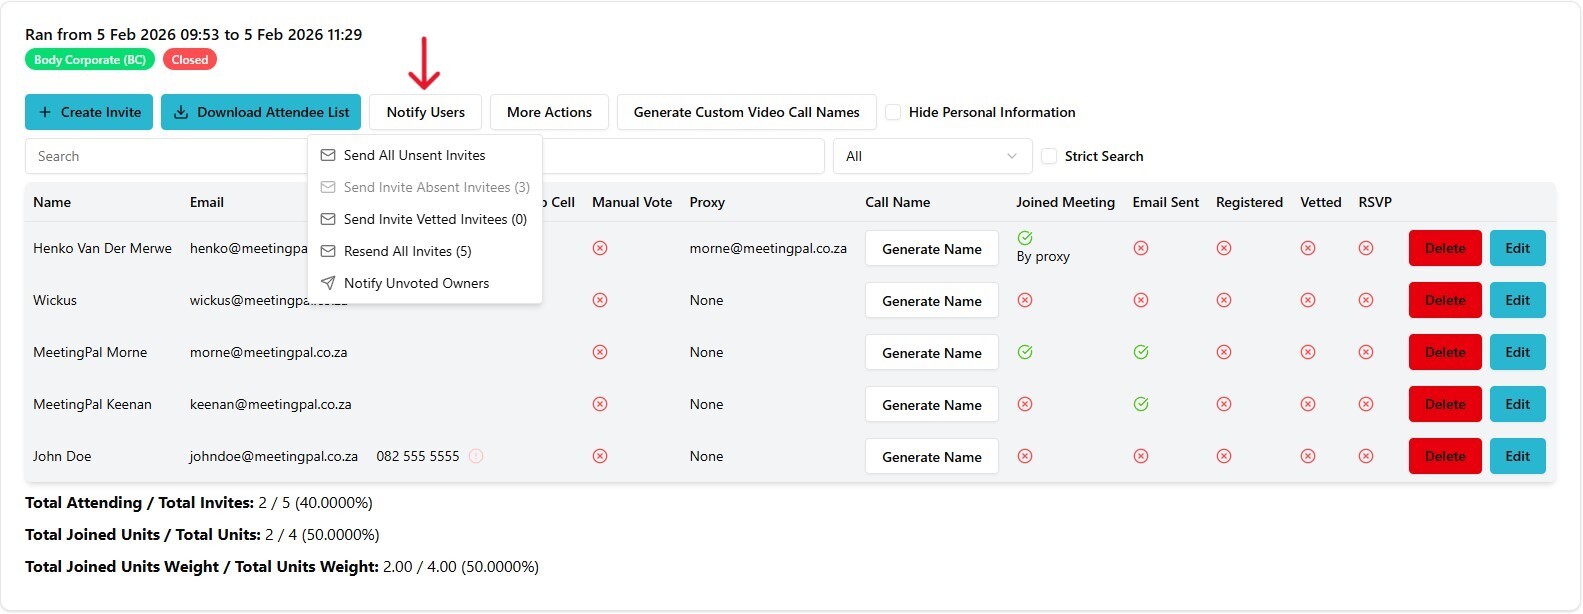Screen dimensions: 1583x614
Task: Download the Attendee List
Action: (261, 112)
